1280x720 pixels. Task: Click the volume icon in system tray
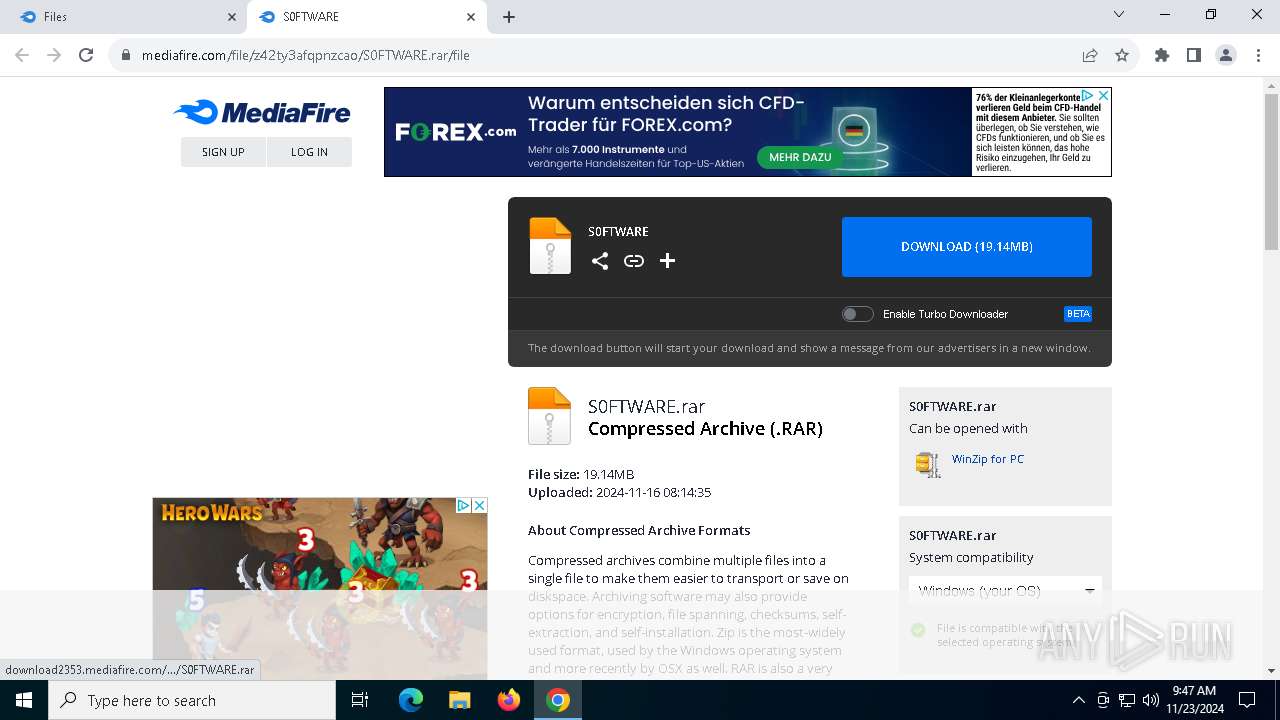[1151, 700]
